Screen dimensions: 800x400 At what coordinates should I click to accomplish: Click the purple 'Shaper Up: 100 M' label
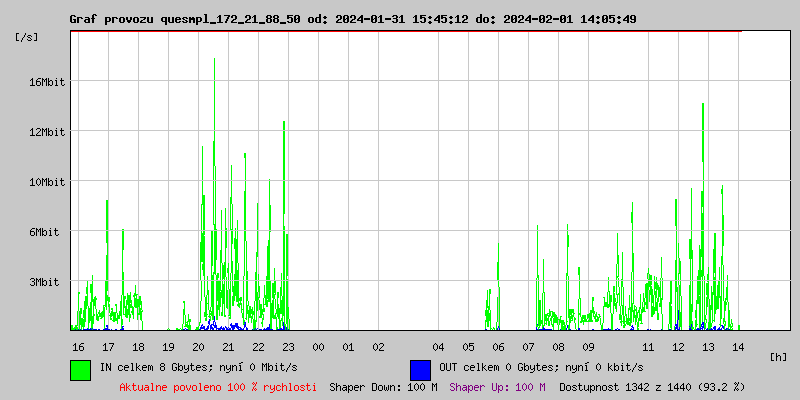pyautogui.click(x=497, y=386)
